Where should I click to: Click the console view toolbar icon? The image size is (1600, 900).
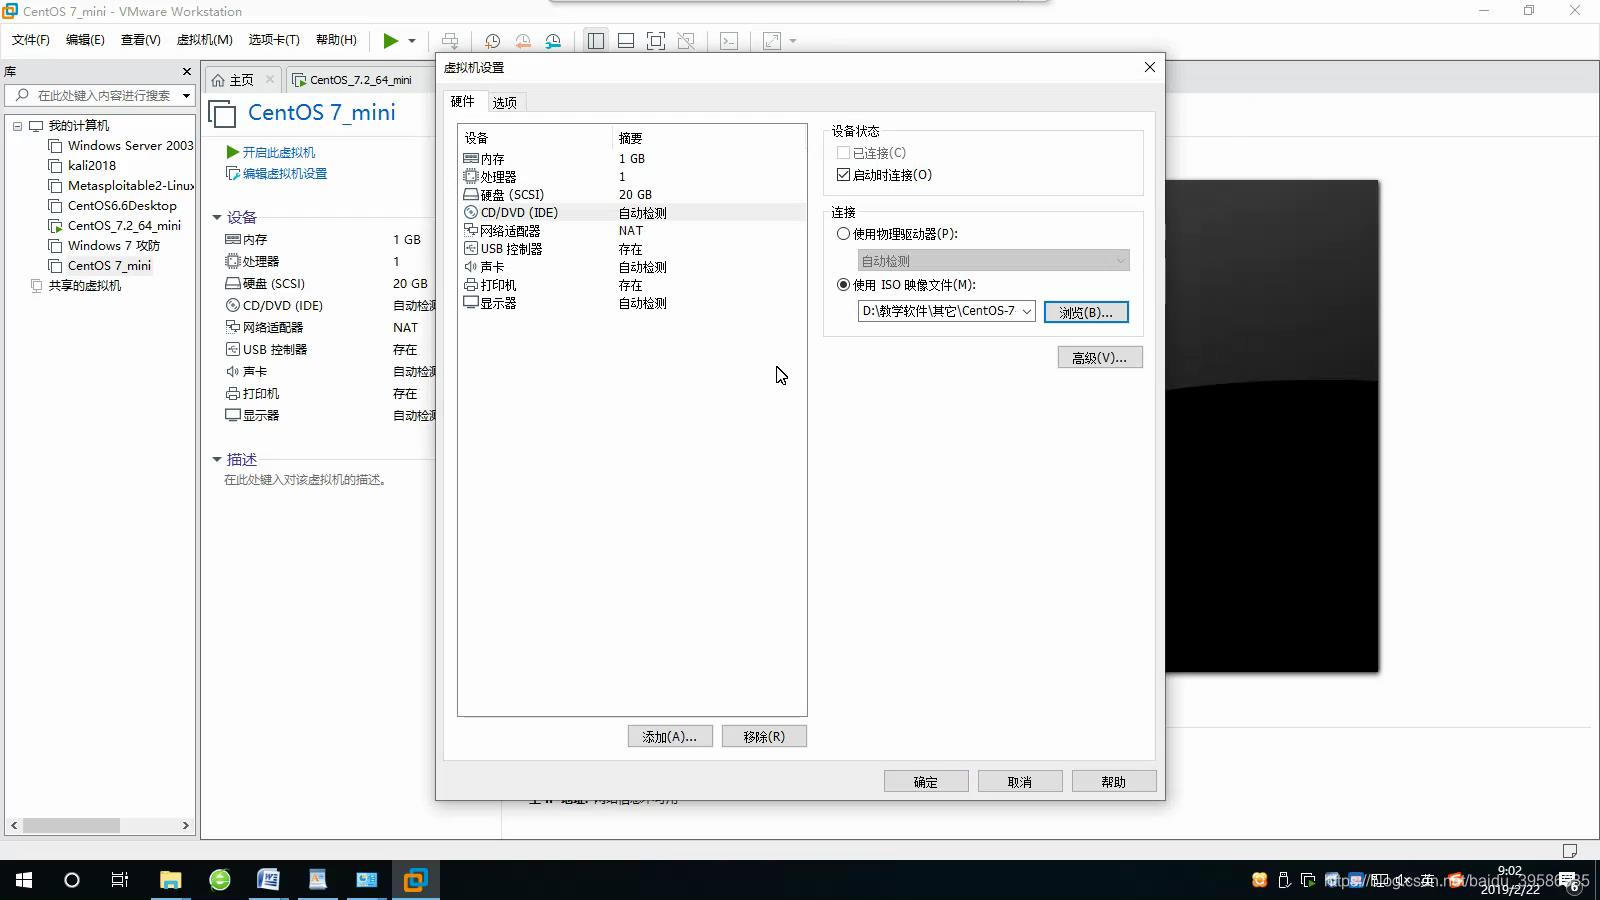[729, 41]
